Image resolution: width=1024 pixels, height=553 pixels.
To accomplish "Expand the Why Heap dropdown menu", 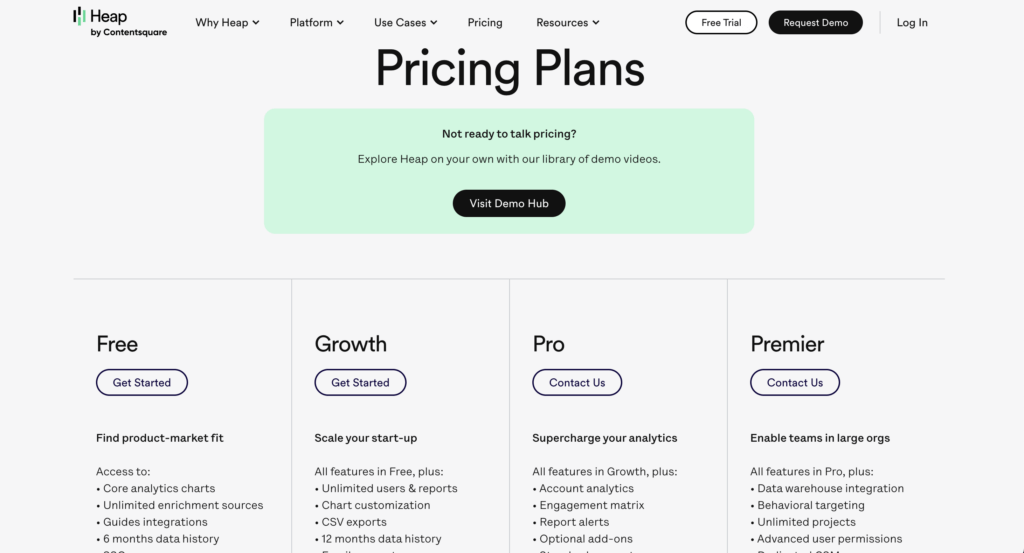I will click(227, 22).
